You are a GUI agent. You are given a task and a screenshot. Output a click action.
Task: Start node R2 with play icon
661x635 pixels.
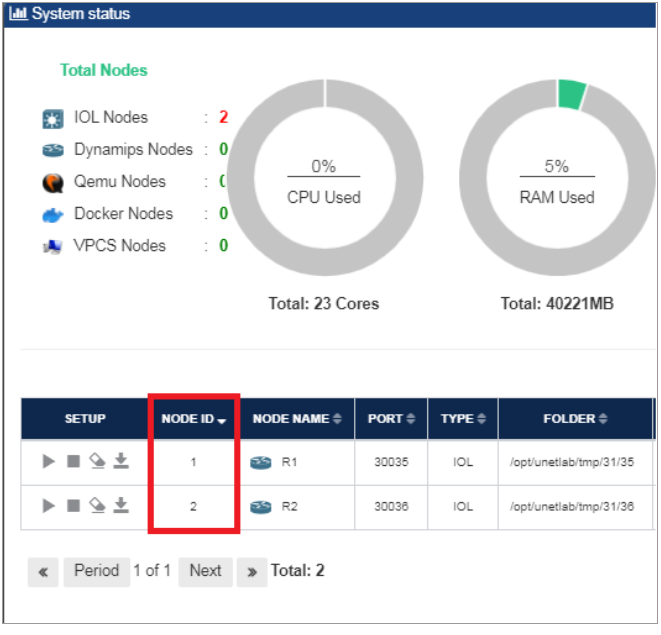[49, 506]
